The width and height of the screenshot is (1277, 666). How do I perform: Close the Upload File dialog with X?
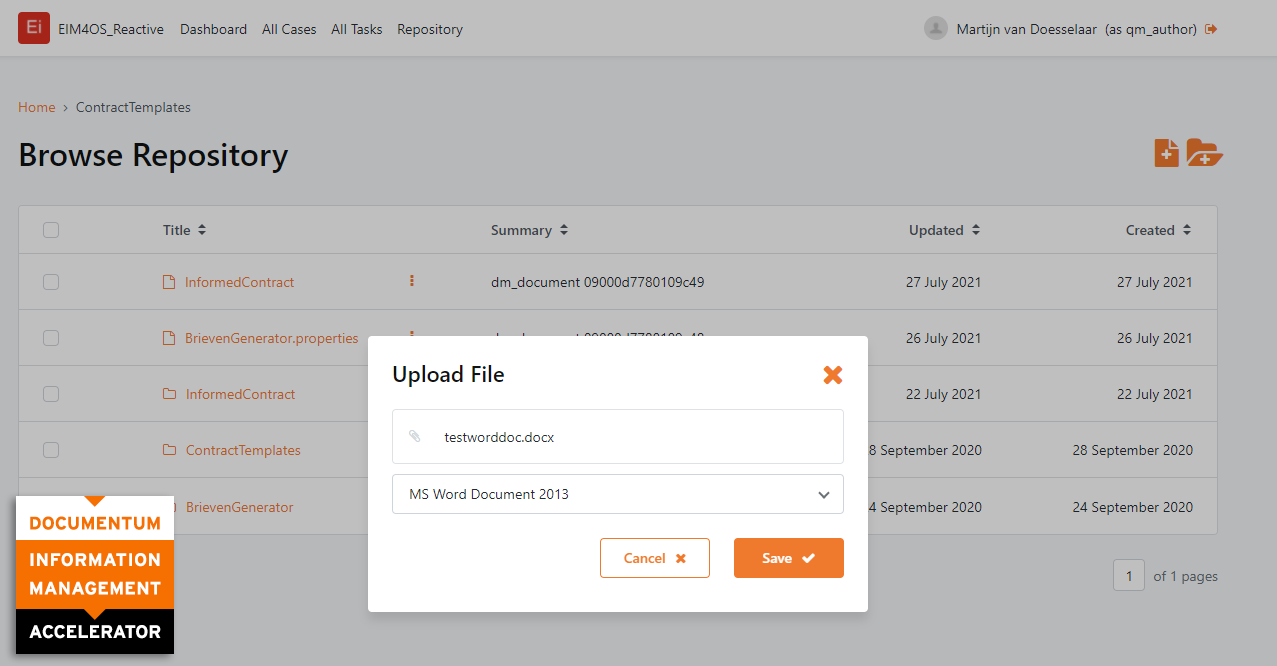pyautogui.click(x=832, y=375)
